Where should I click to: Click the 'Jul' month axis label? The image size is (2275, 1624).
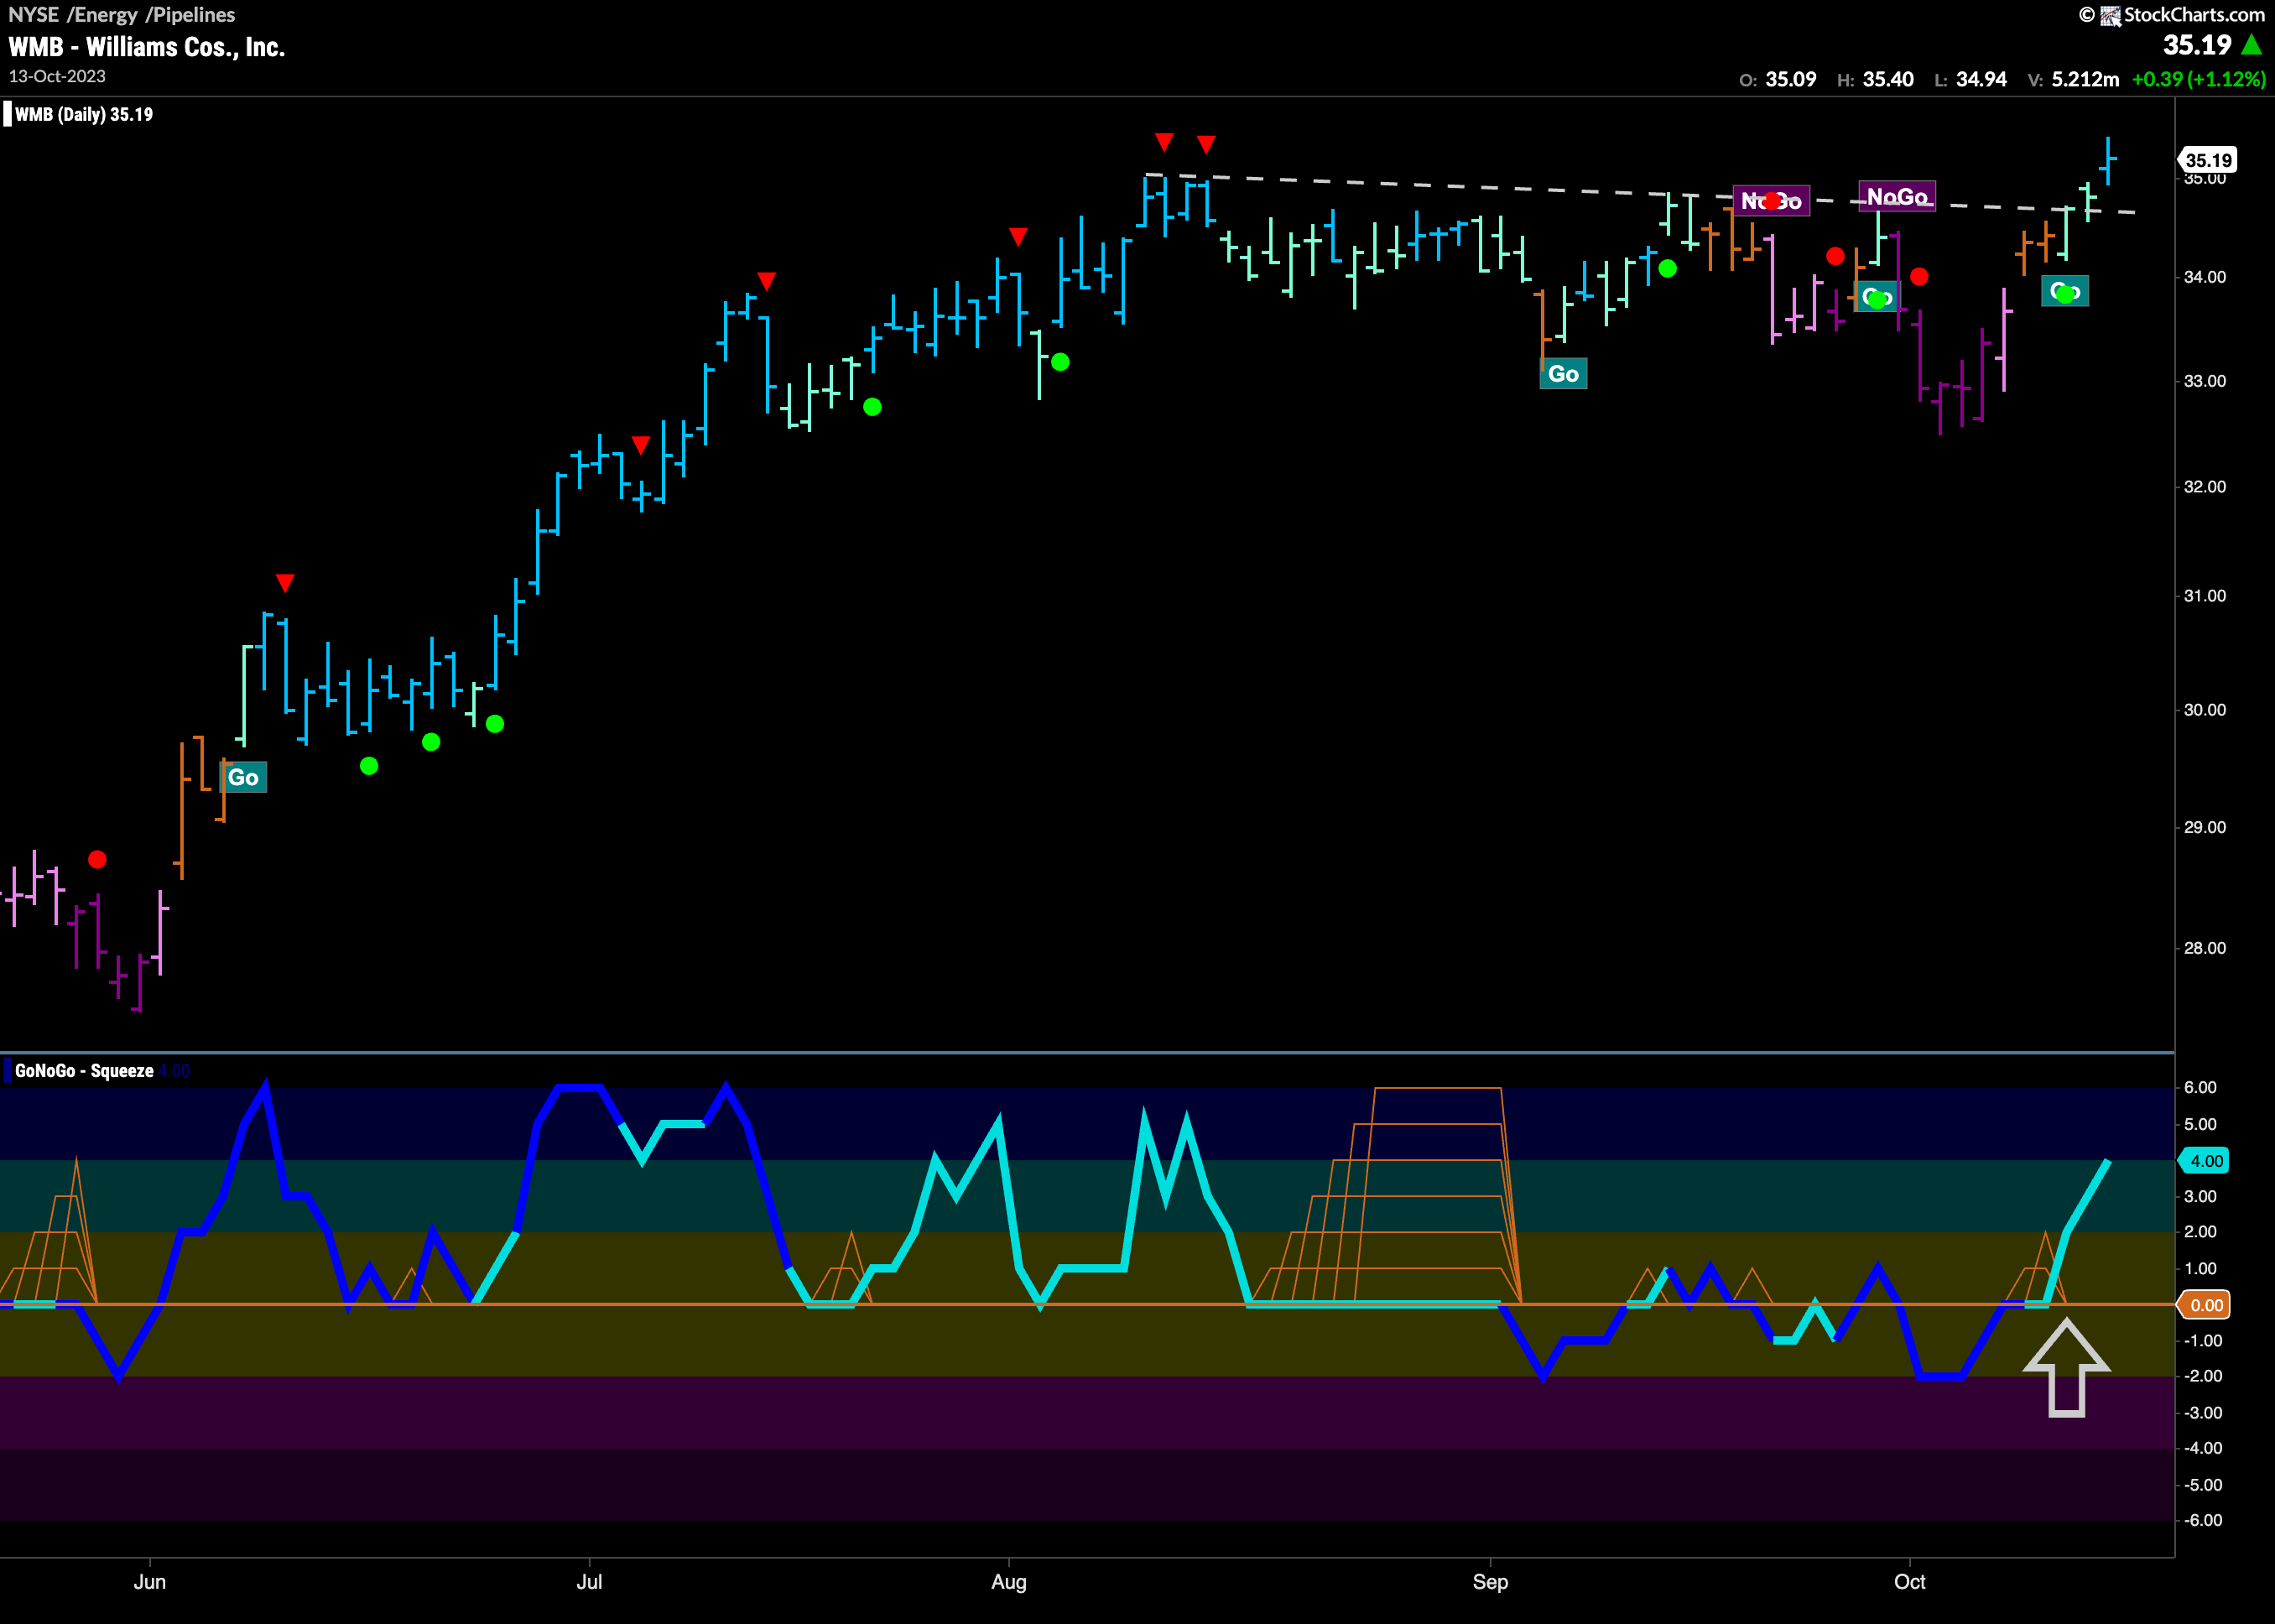589,1582
